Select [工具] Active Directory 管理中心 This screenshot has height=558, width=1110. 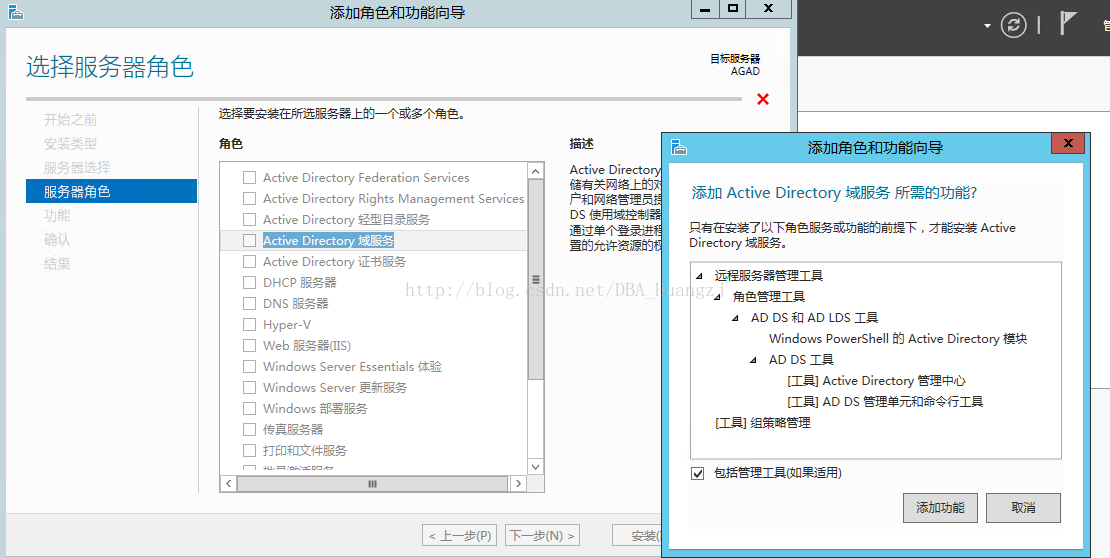coord(876,381)
